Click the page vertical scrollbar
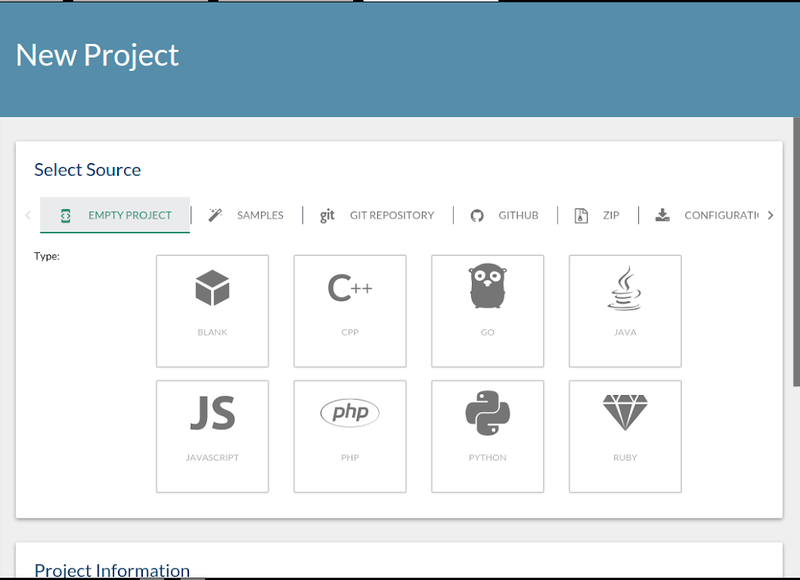This screenshot has width=800, height=580. click(x=796, y=250)
